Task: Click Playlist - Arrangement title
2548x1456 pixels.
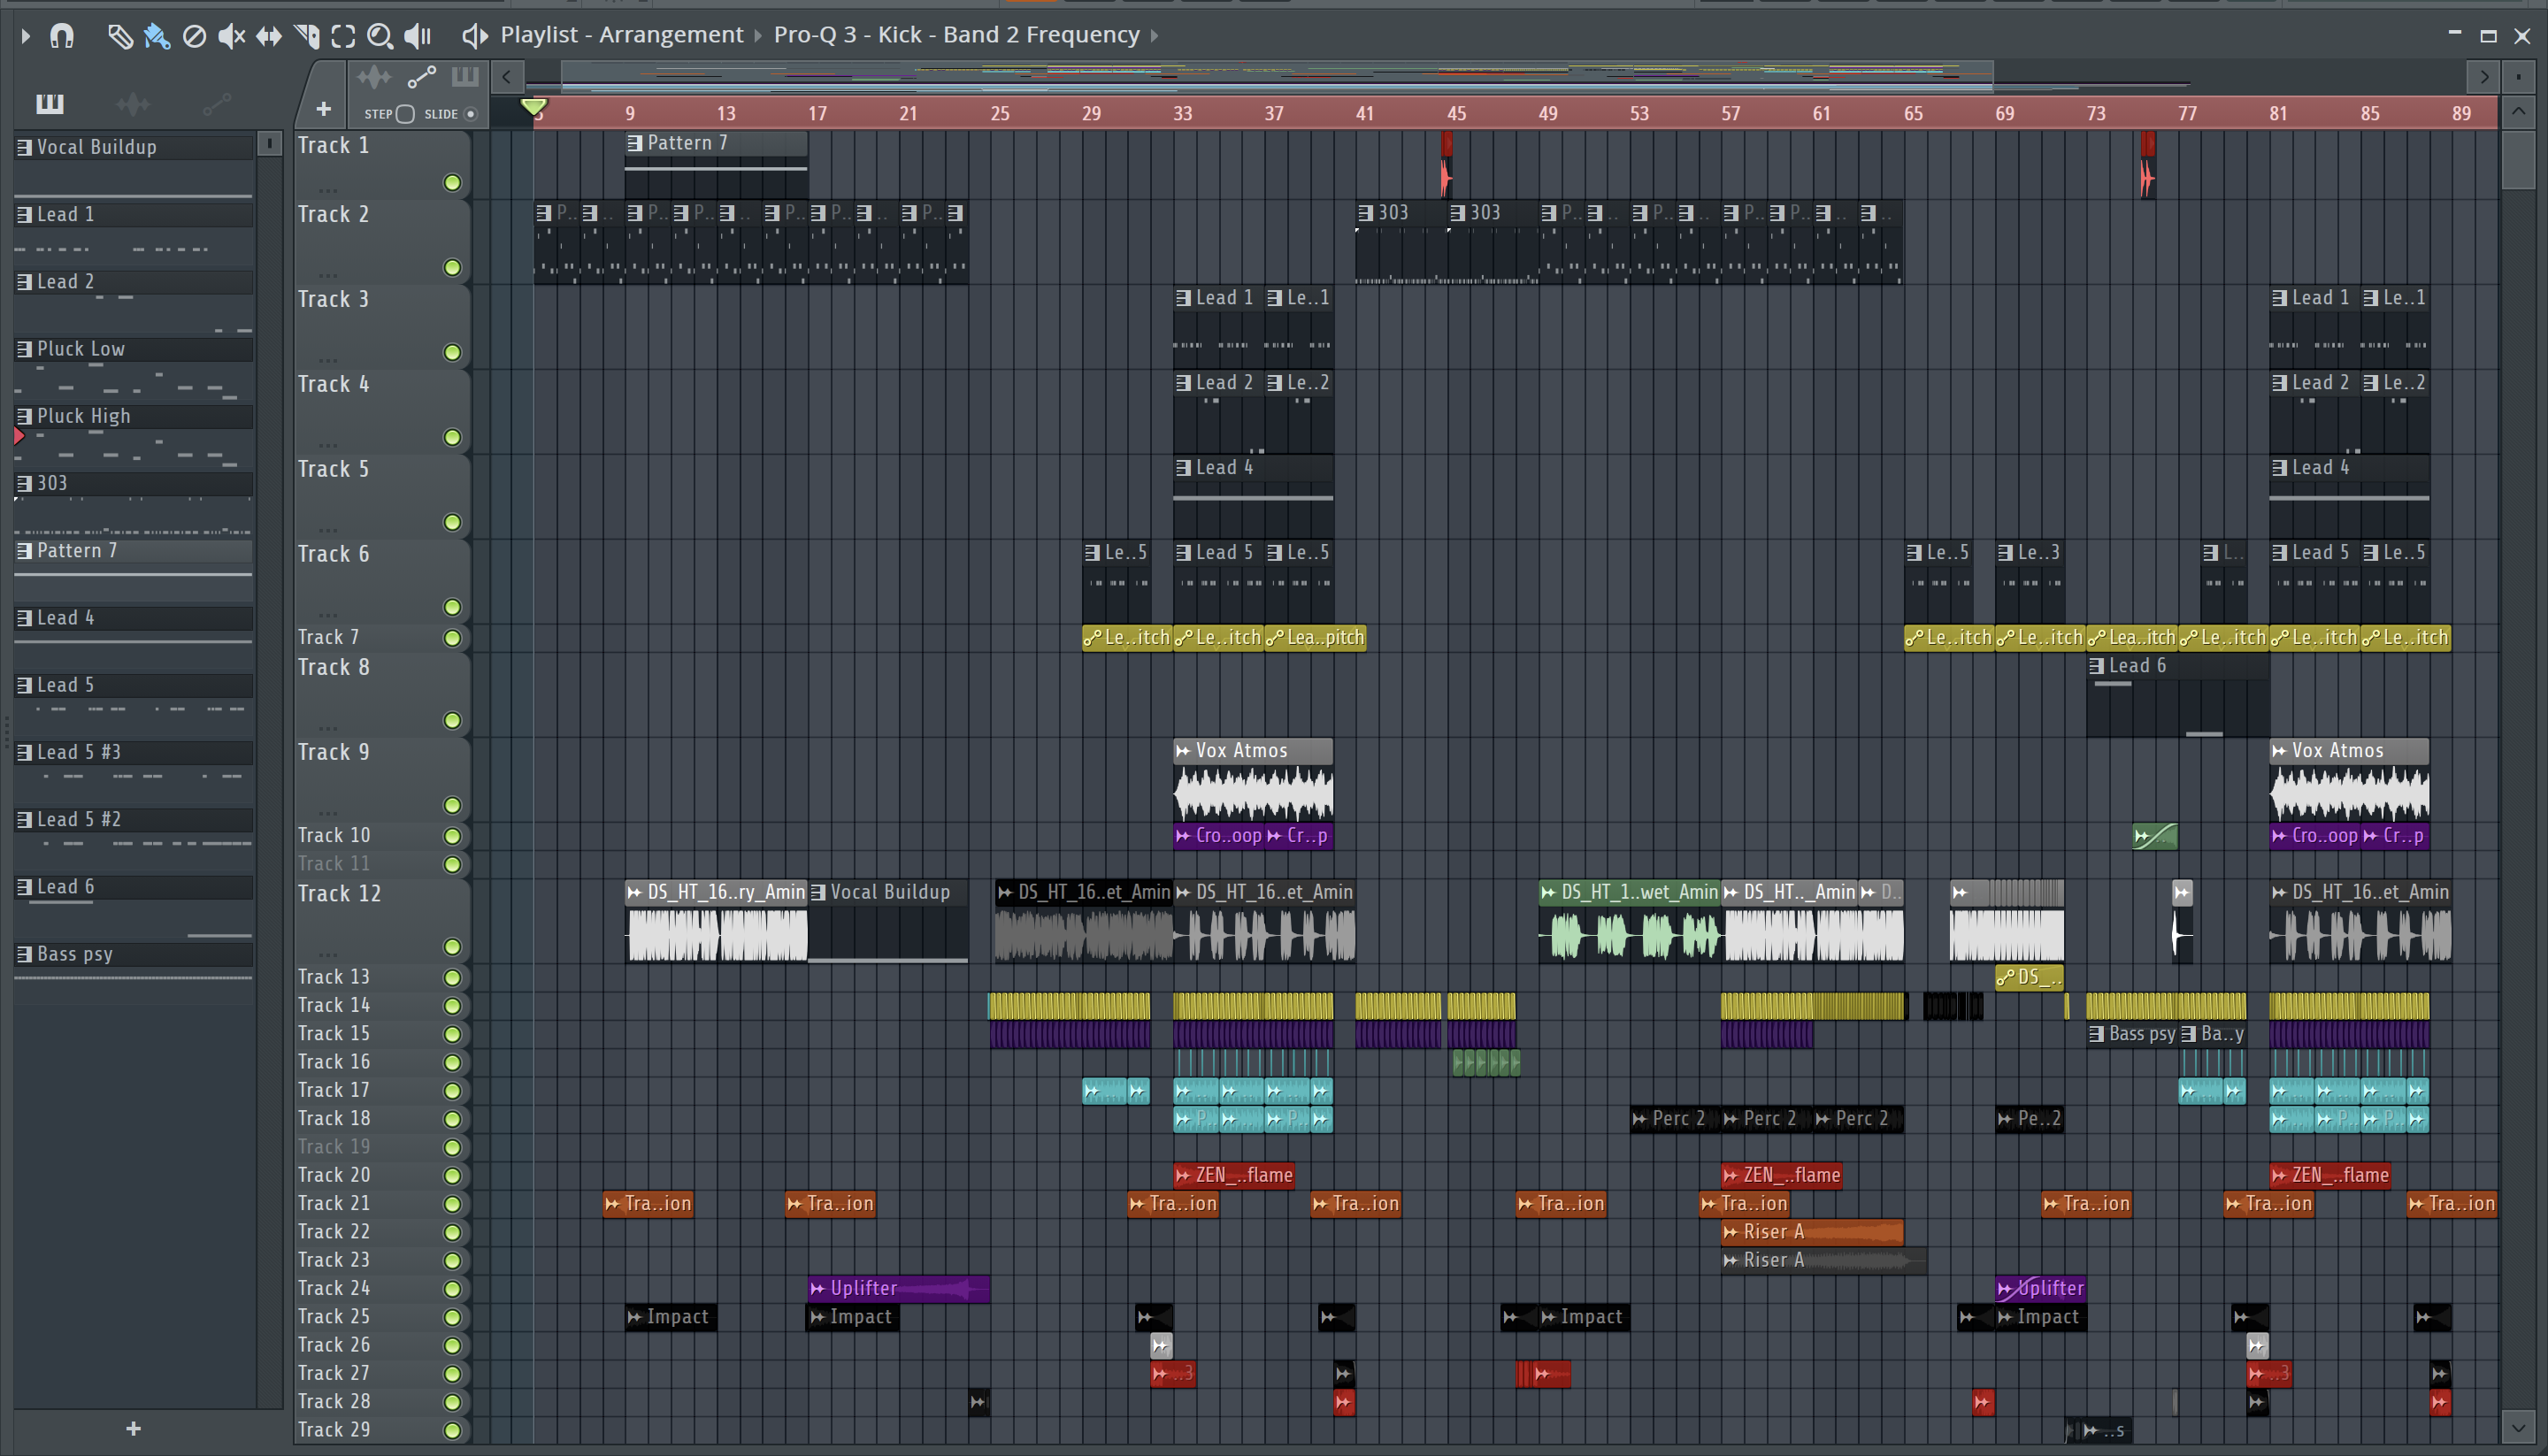Action: point(622,35)
